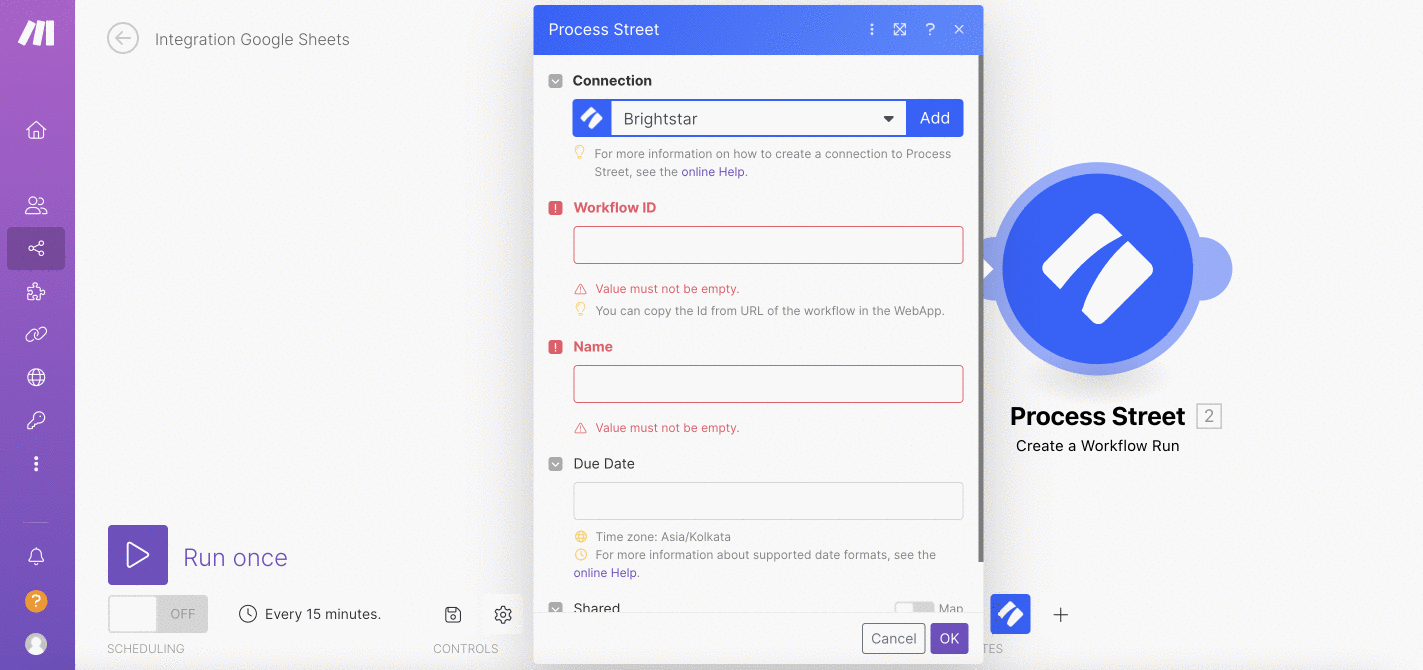This screenshot has width=1423, height=670.
Task: Open orange help question mark icon
Action: (x=36, y=601)
